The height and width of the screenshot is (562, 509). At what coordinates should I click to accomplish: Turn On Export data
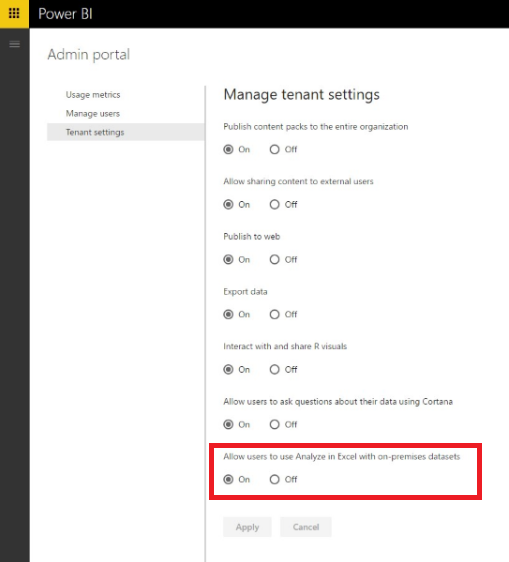pyautogui.click(x=228, y=315)
